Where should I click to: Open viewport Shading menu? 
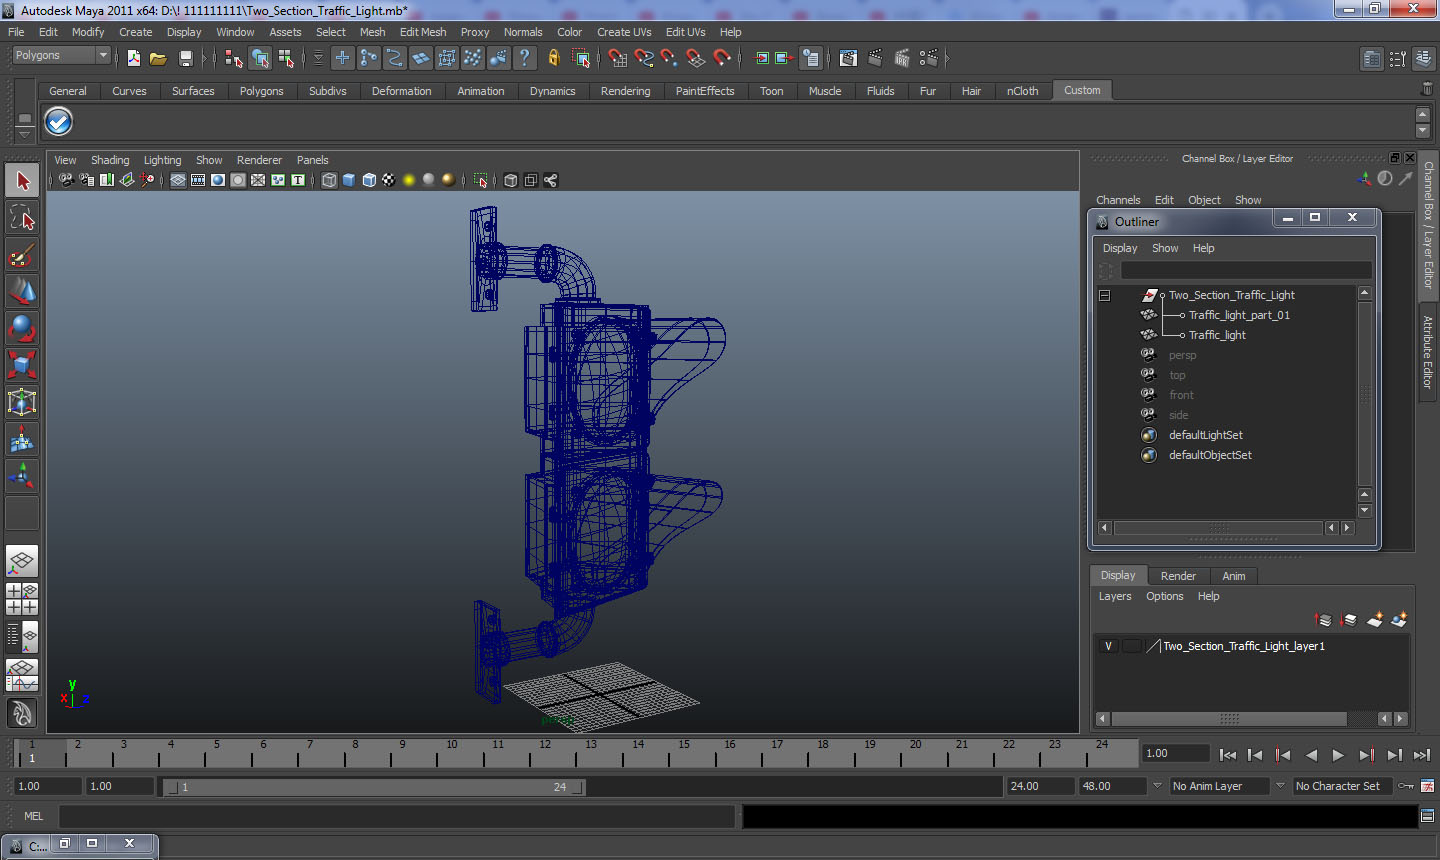[110, 160]
